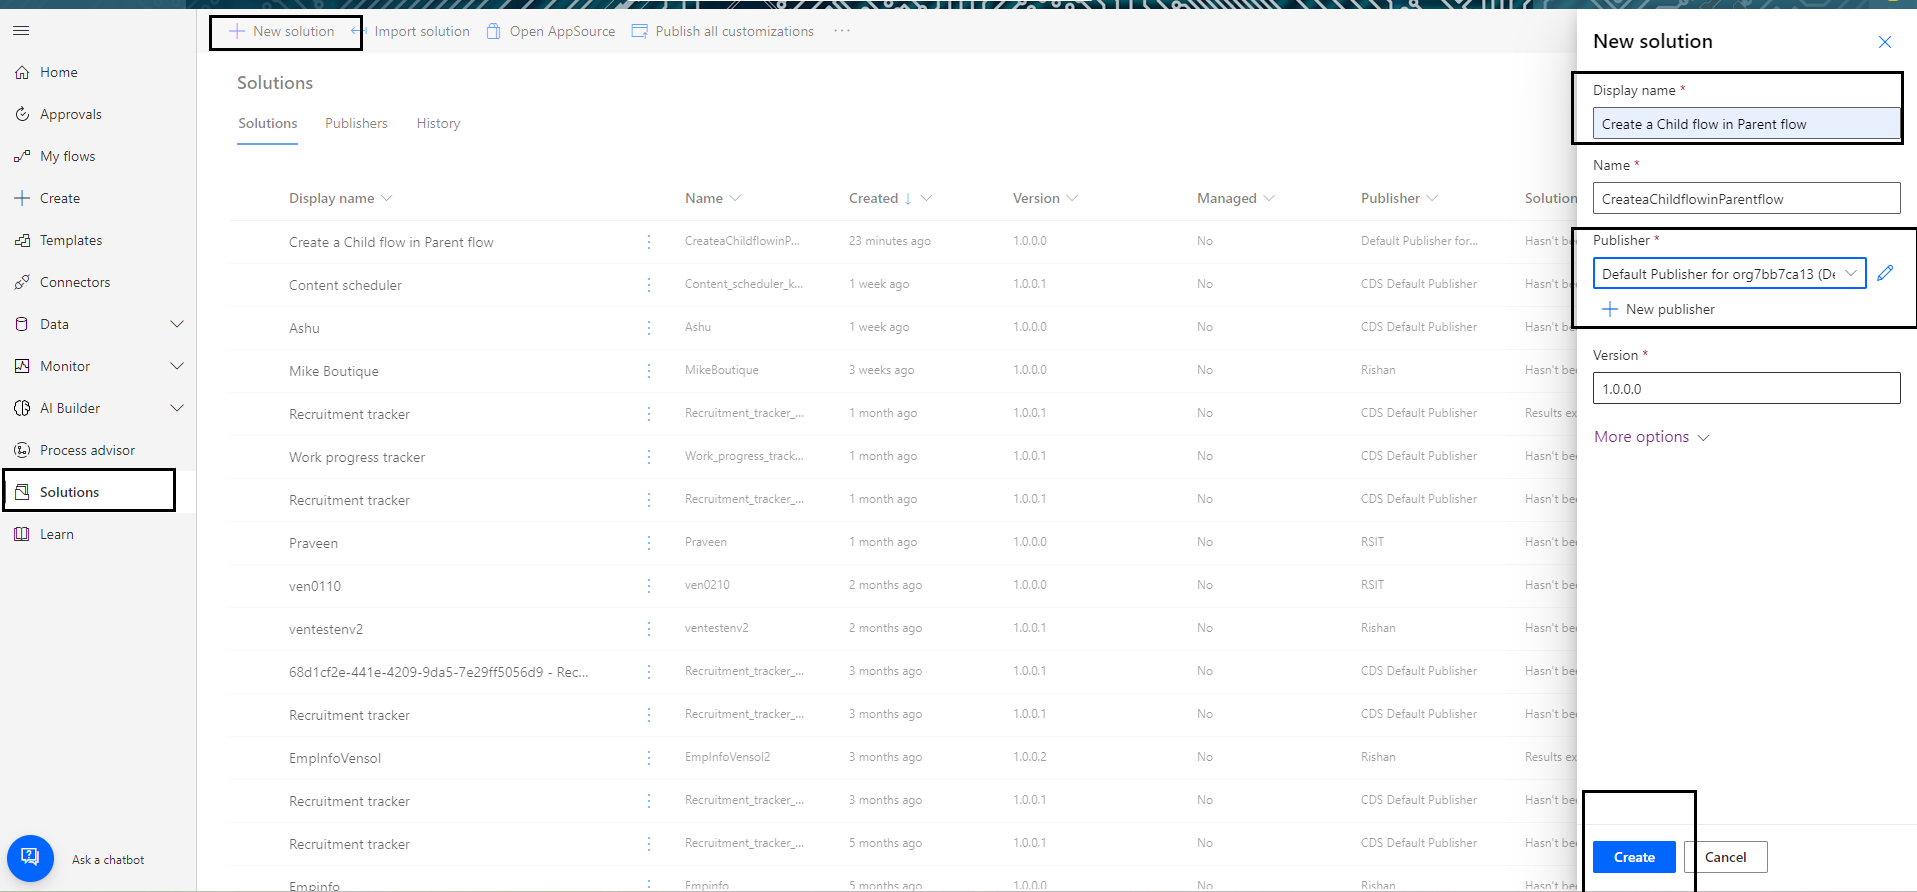The width and height of the screenshot is (1917, 892).
Task: Open vertical ellipsis for Content scheduler row
Action: pyautogui.click(x=649, y=285)
